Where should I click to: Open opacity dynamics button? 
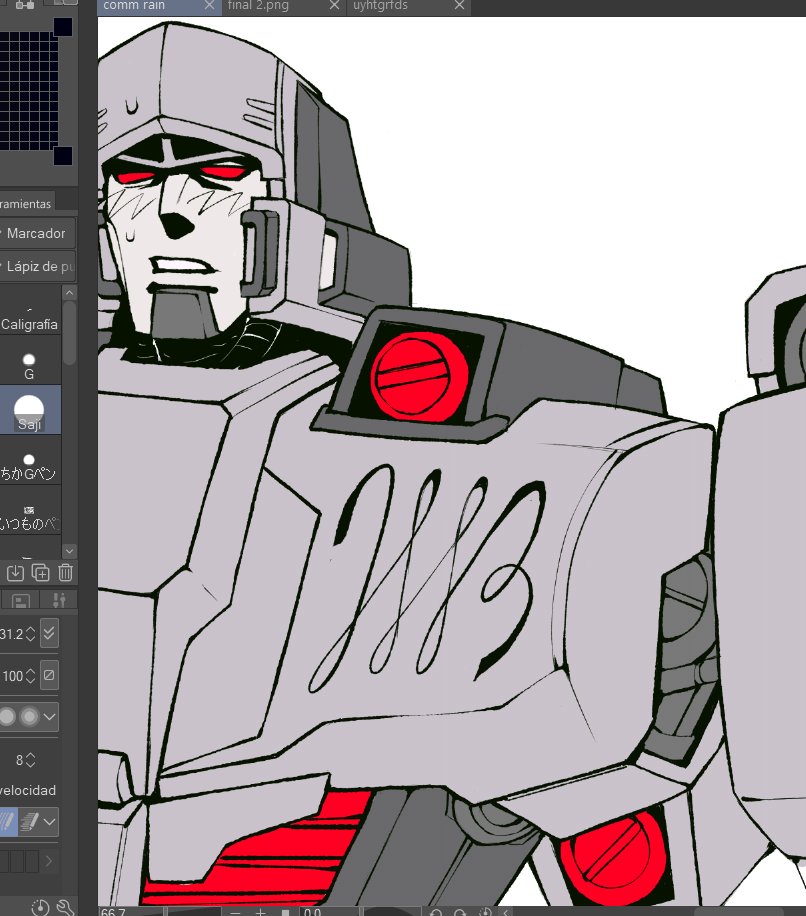click(x=49, y=675)
